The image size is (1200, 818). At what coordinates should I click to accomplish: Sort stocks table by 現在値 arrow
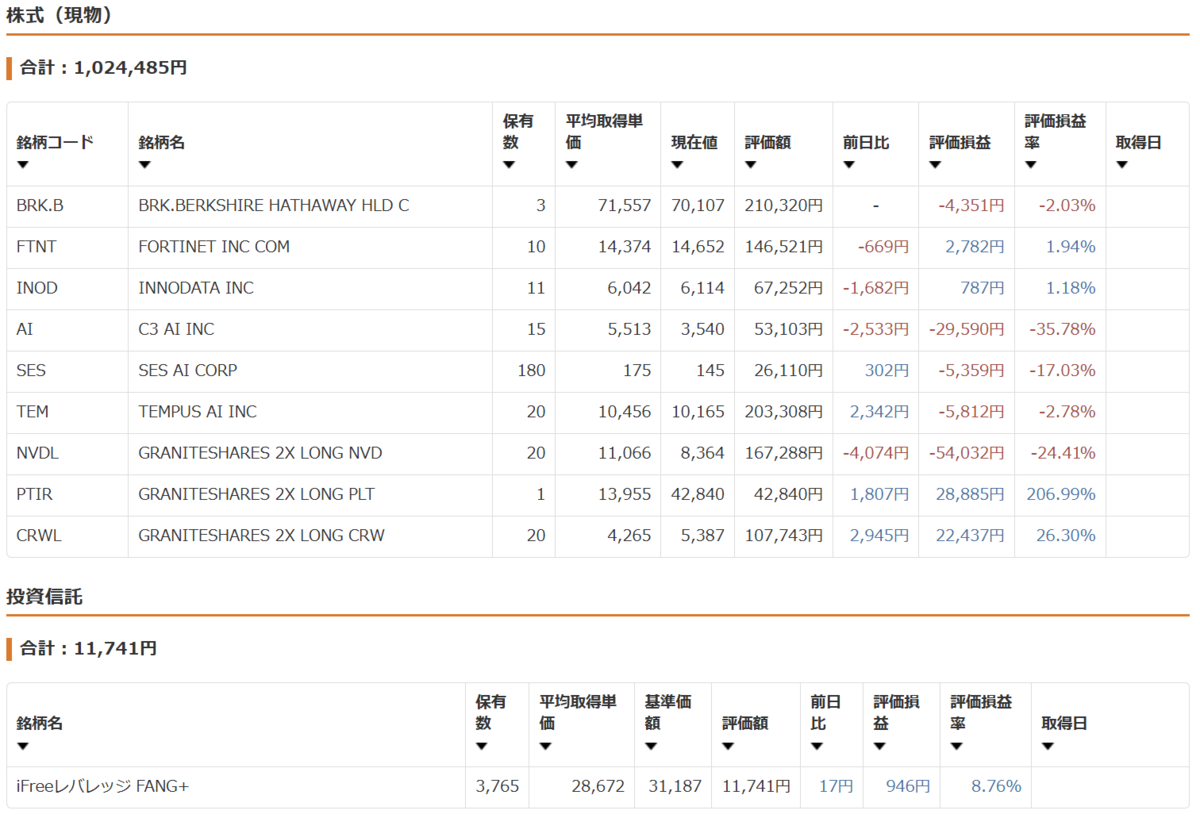(x=676, y=165)
